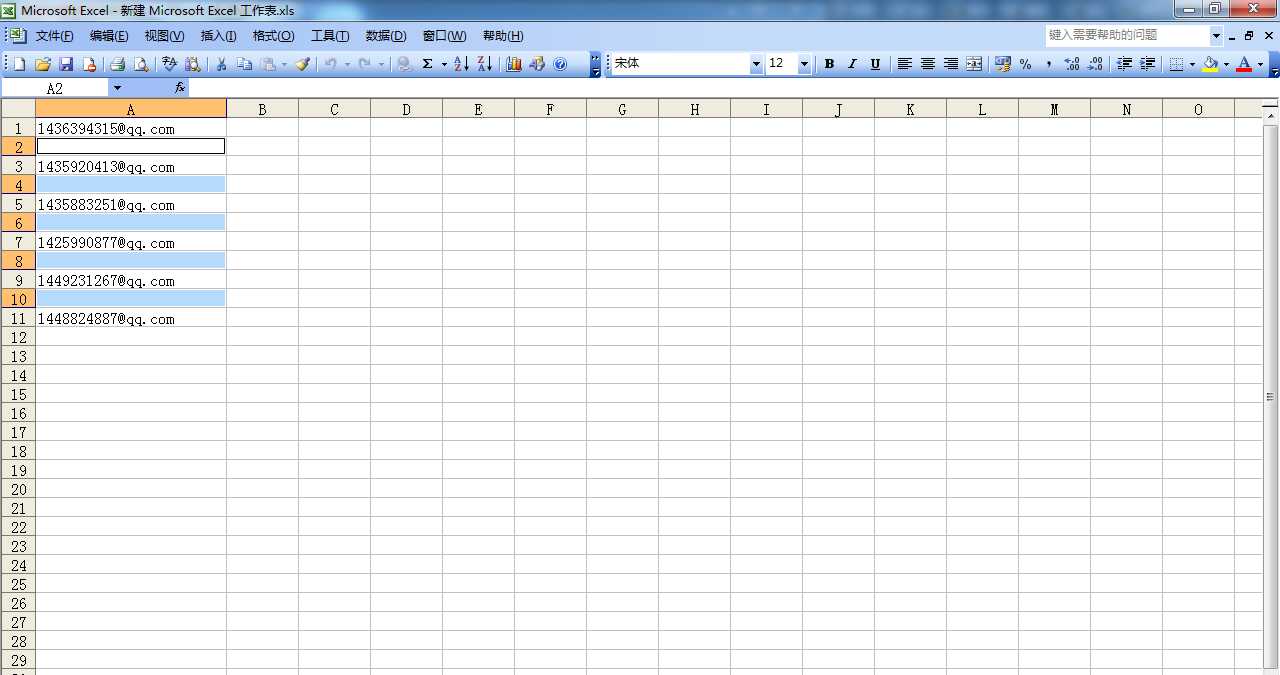The width and height of the screenshot is (1280, 675).
Task: Toggle underline formatting
Action: pyautogui.click(x=875, y=64)
